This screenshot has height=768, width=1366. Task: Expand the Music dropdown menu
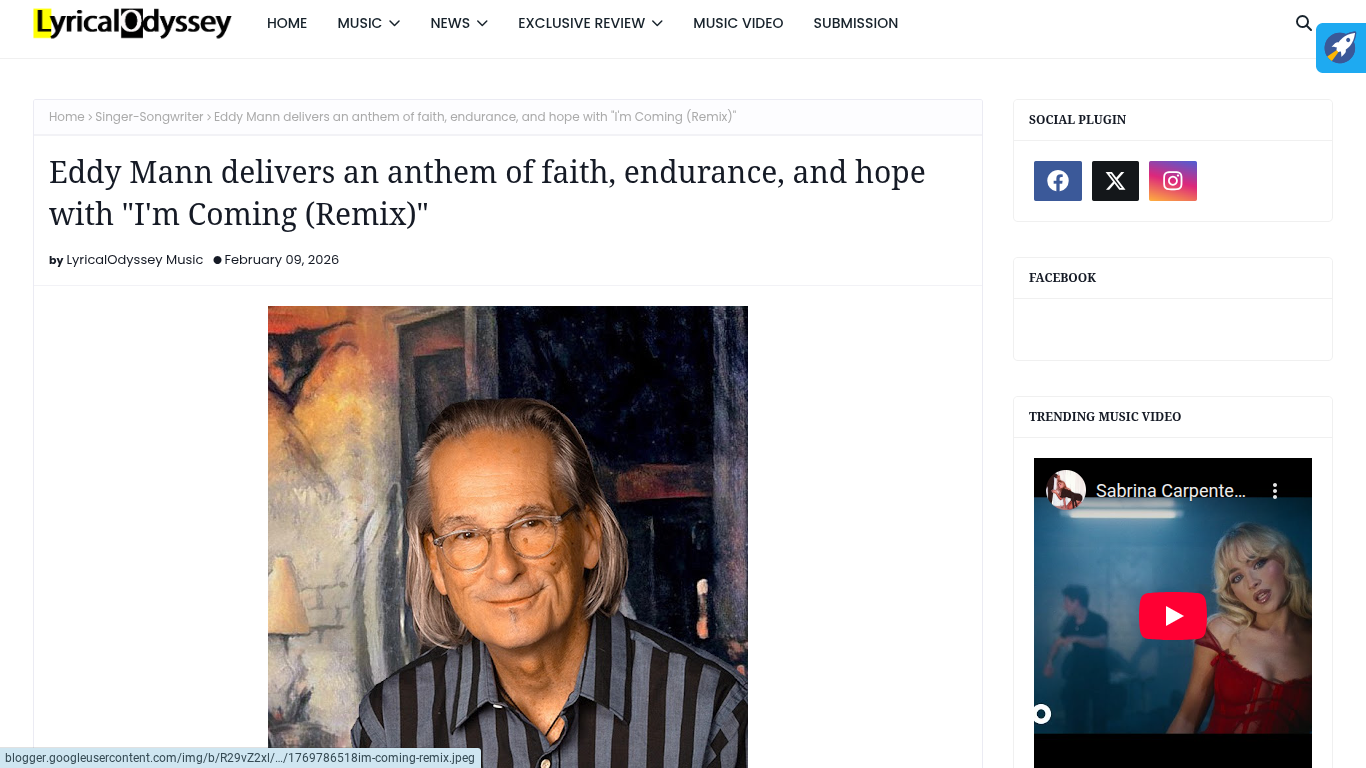pyautogui.click(x=368, y=23)
